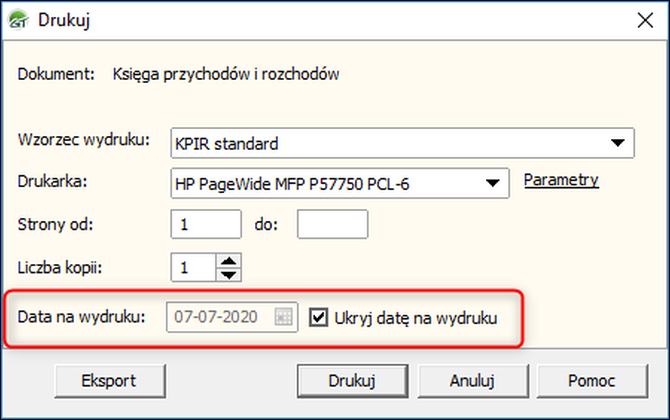The height and width of the screenshot is (420, 670).
Task: Uncheck 'Ukryj datę na wydruku' checkbox
Action: (318, 317)
